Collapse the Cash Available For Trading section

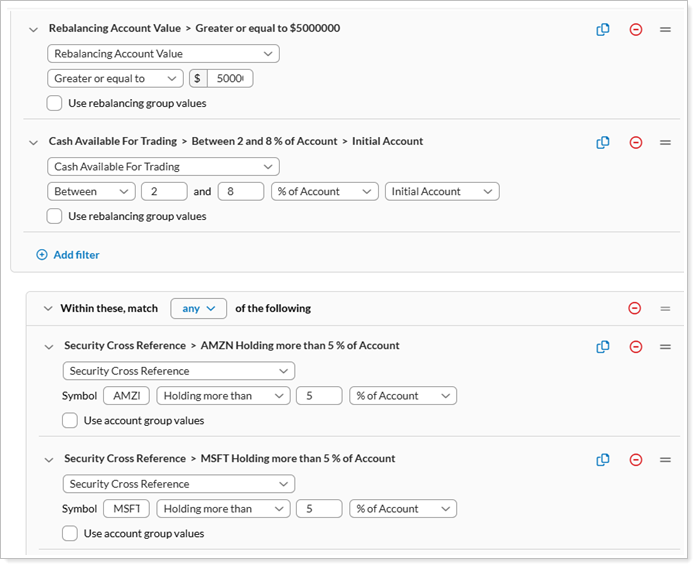34,142
